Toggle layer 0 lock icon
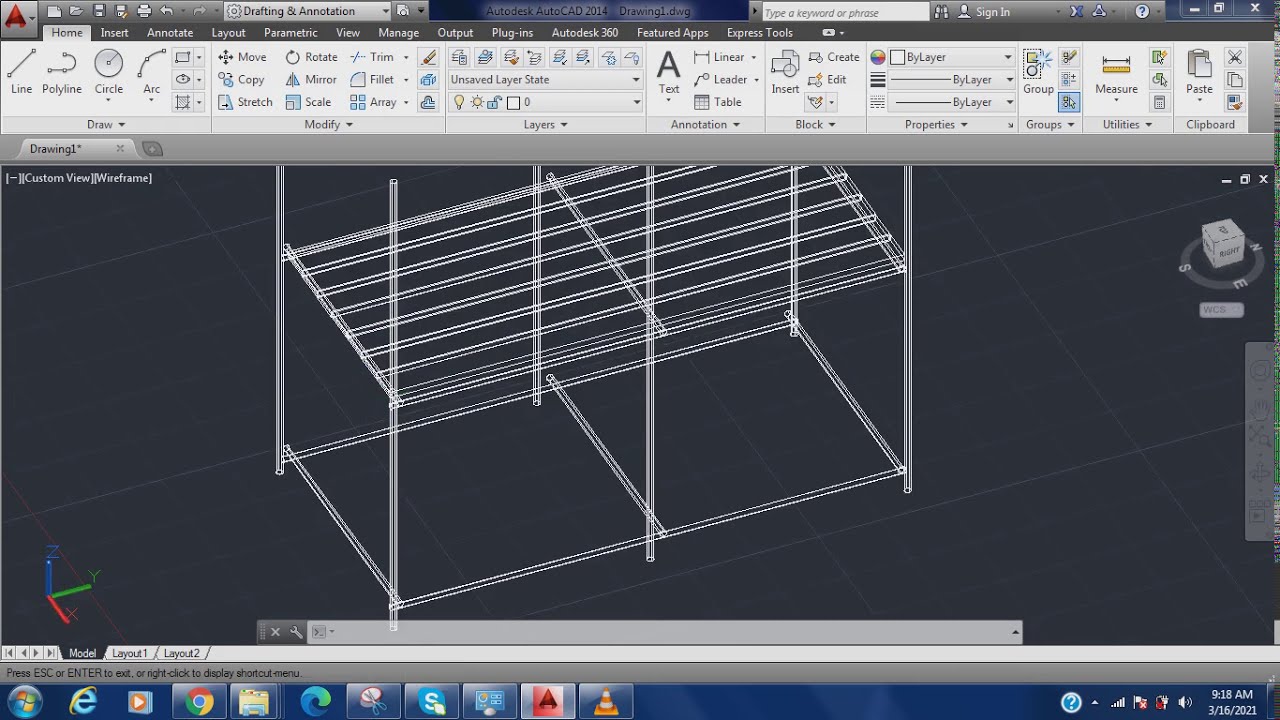Viewport: 1280px width, 720px height. point(494,102)
